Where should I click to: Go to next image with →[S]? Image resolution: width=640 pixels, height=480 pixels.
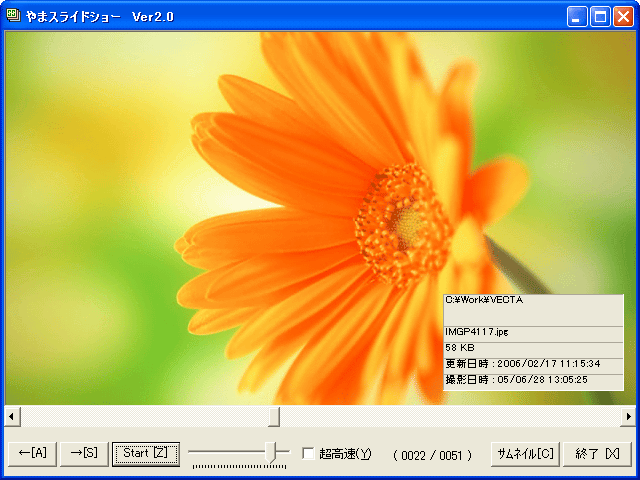point(84,453)
